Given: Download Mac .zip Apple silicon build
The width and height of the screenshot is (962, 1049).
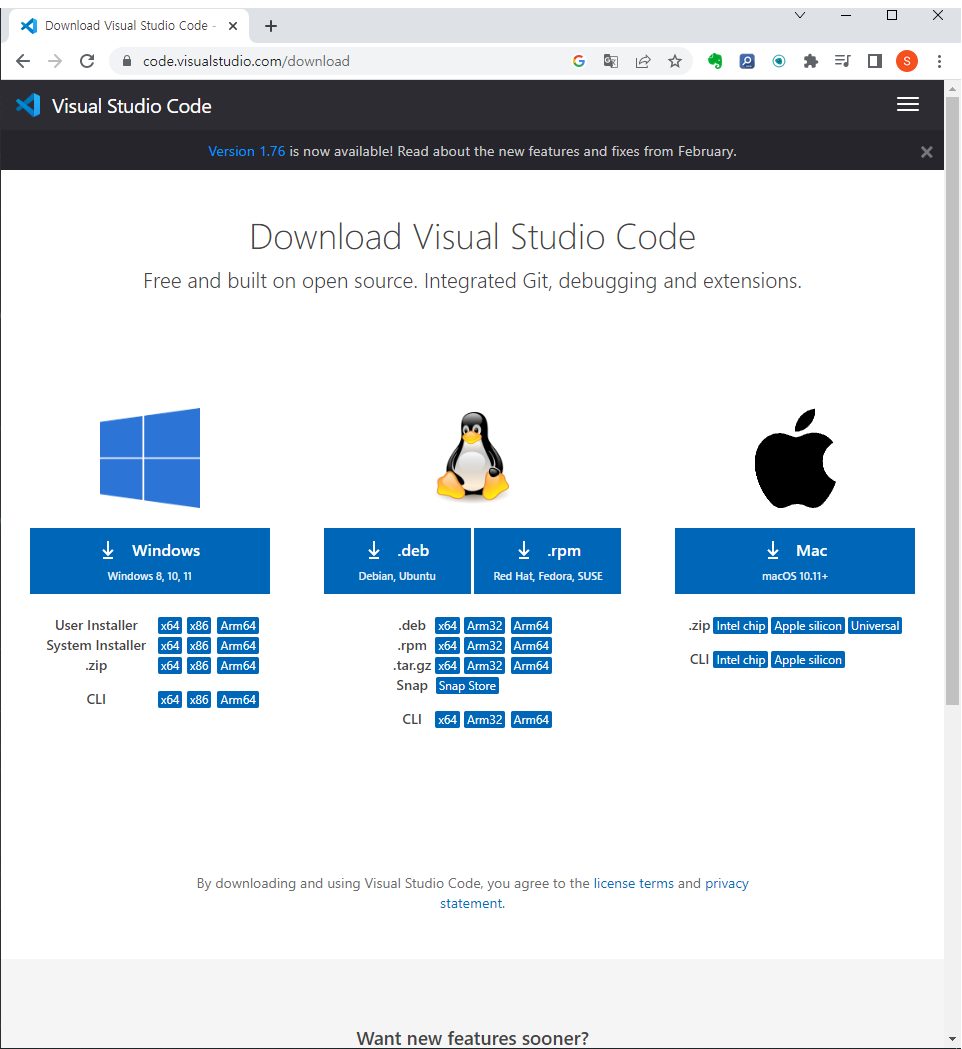Looking at the screenshot, I should [807, 626].
